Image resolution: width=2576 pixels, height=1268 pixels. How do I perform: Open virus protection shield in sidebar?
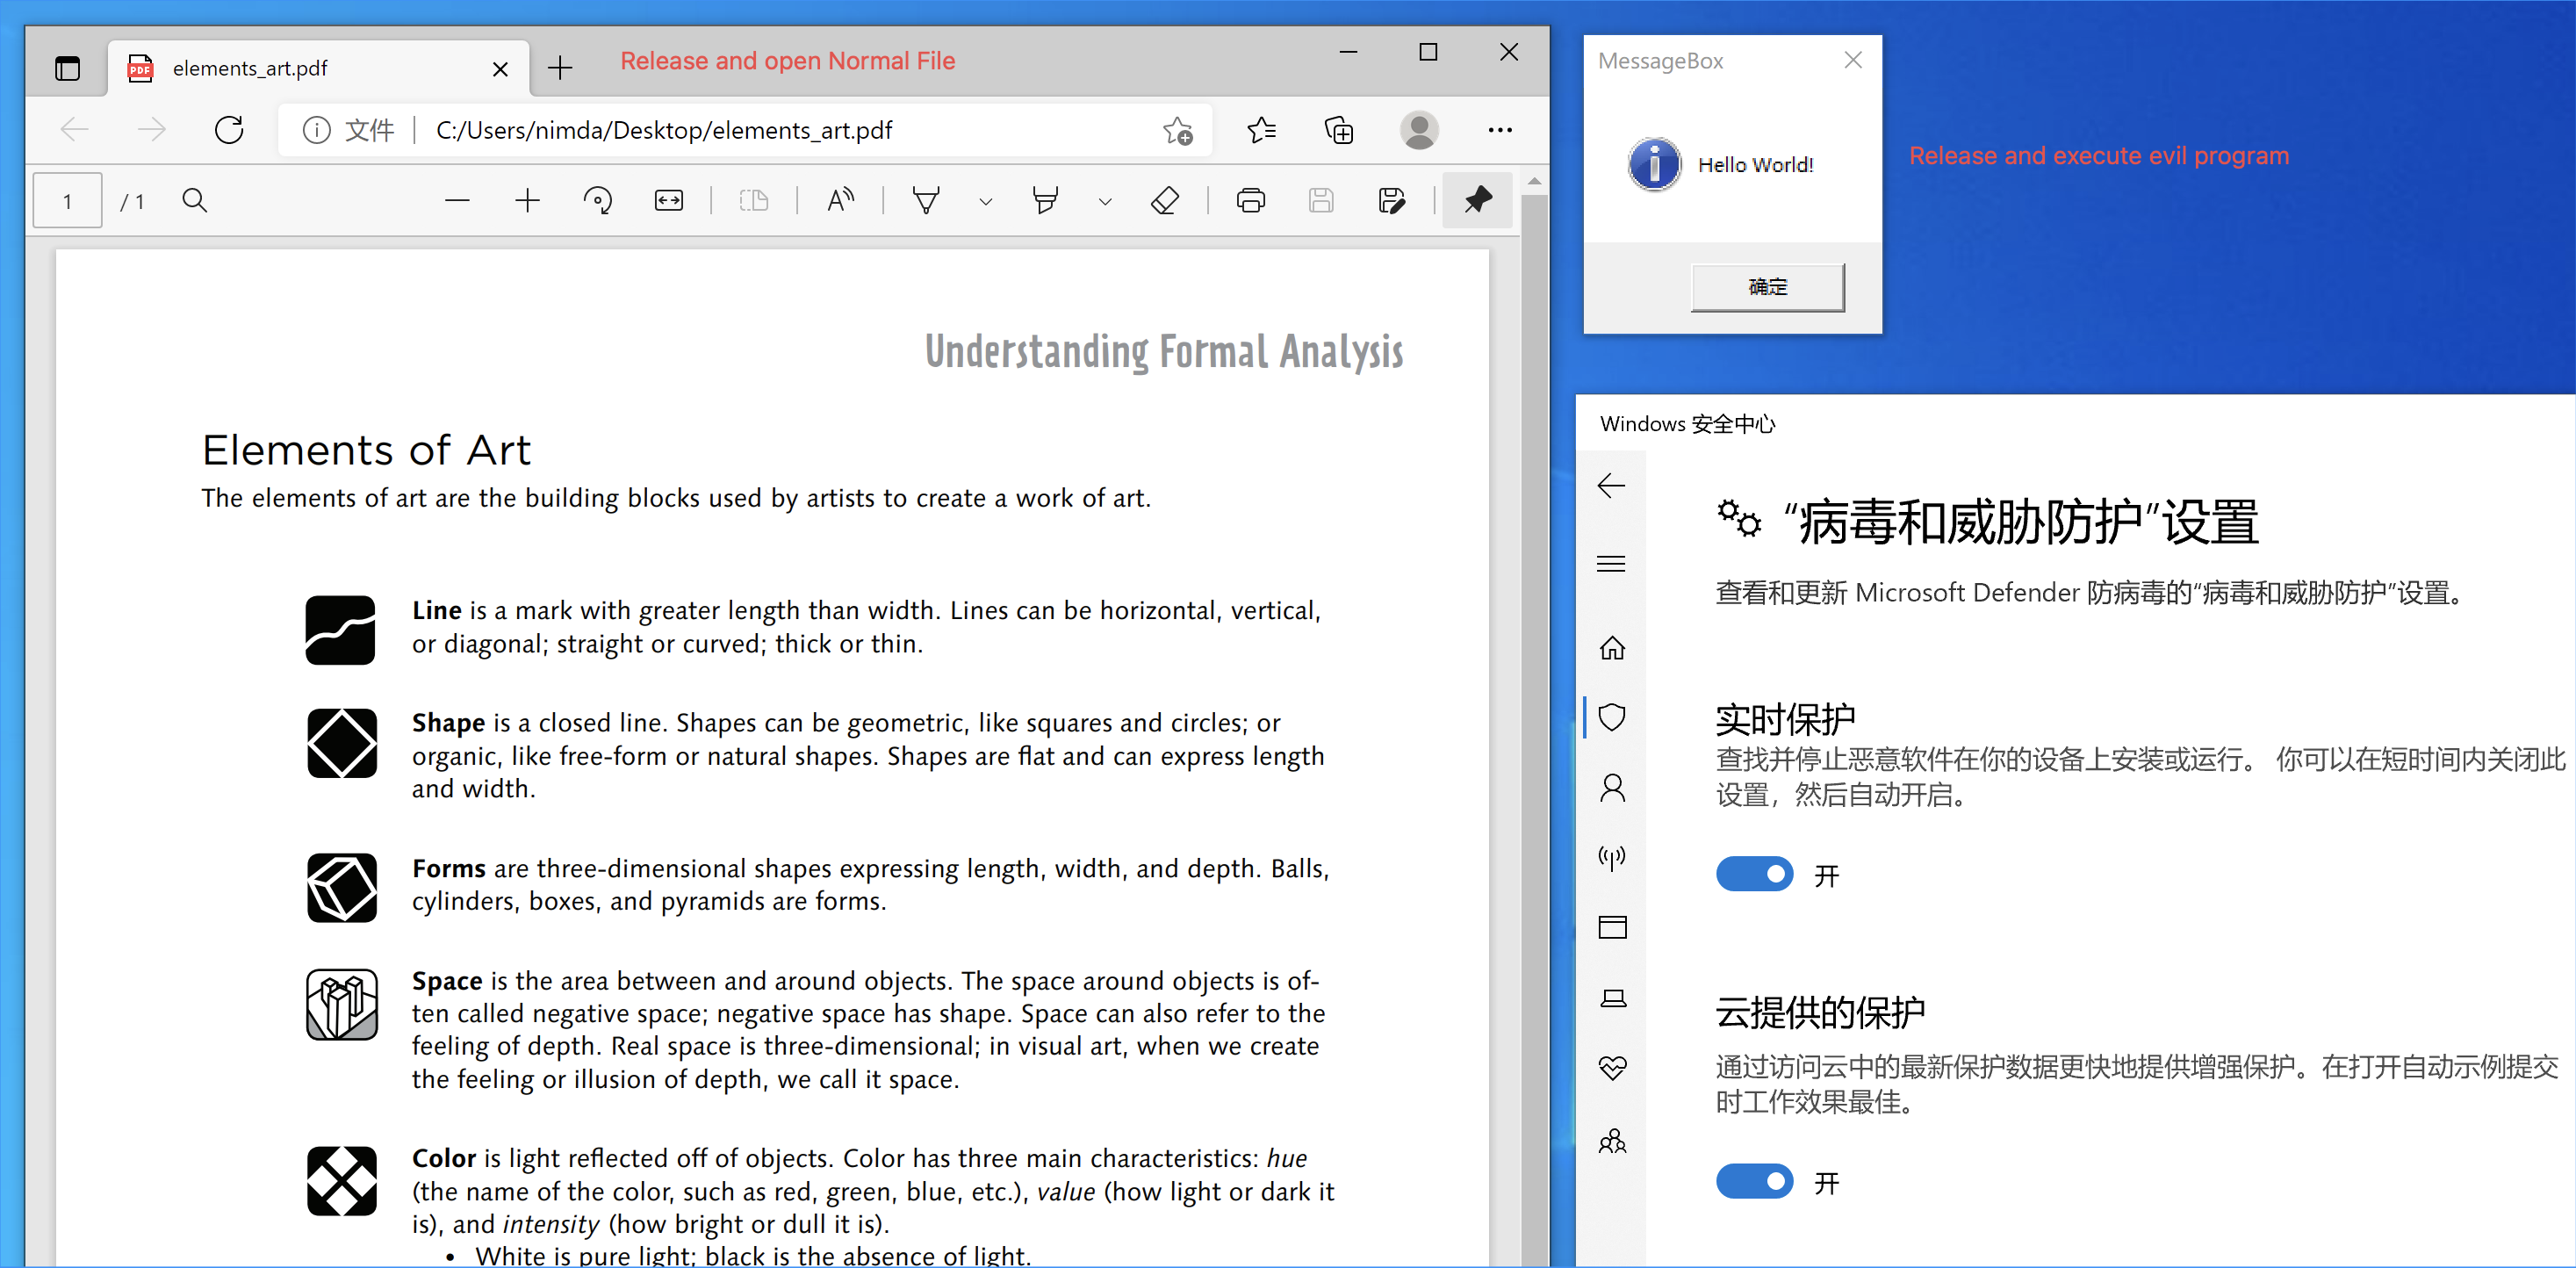(1612, 717)
